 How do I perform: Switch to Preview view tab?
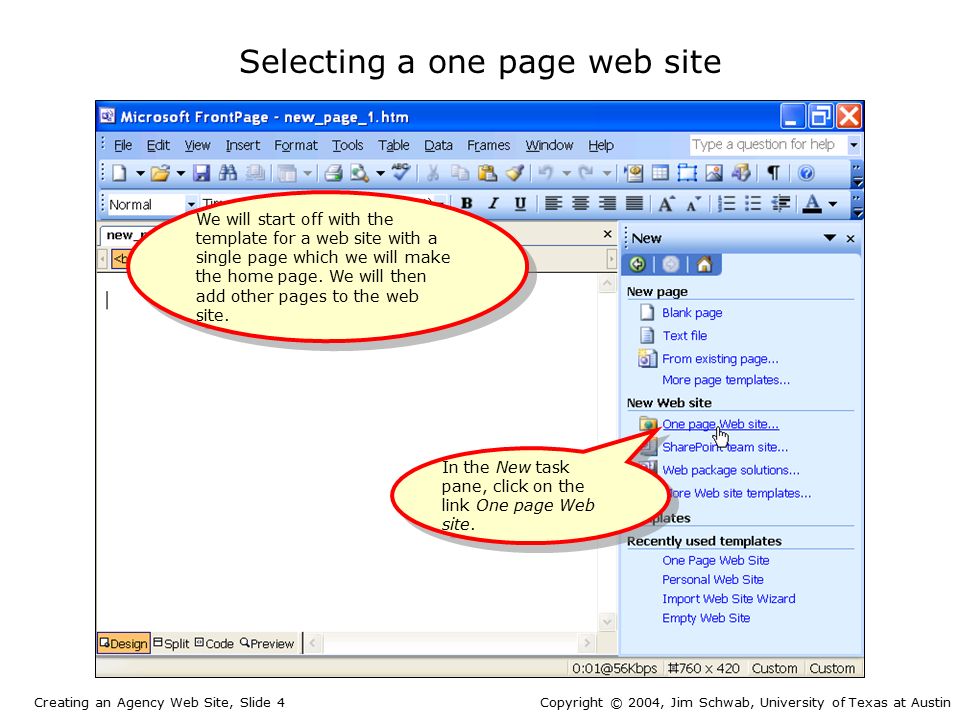[x=267, y=643]
